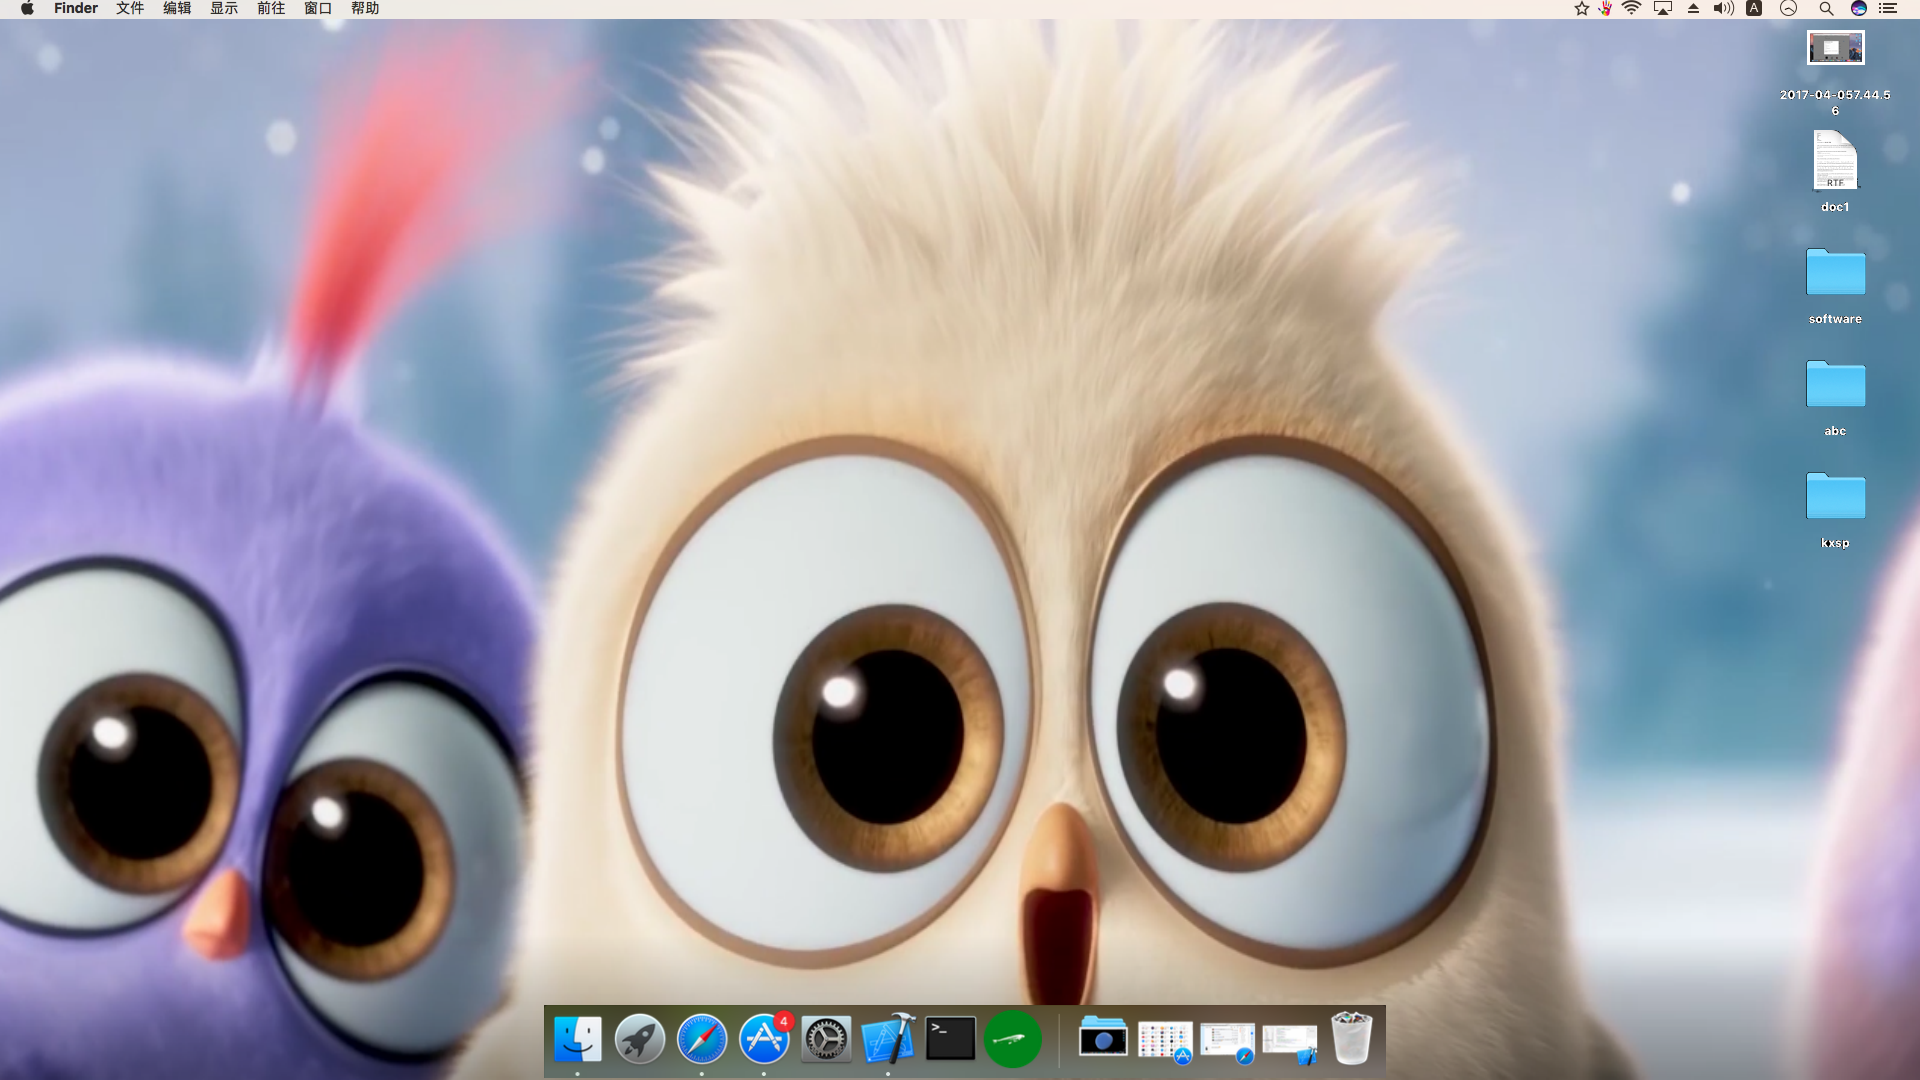Open the App Store with badge
The width and height of the screenshot is (1920, 1080).
click(x=764, y=1039)
